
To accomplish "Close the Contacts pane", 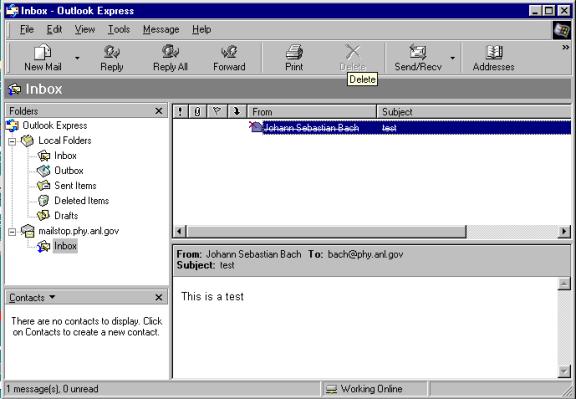I will coord(159,297).
